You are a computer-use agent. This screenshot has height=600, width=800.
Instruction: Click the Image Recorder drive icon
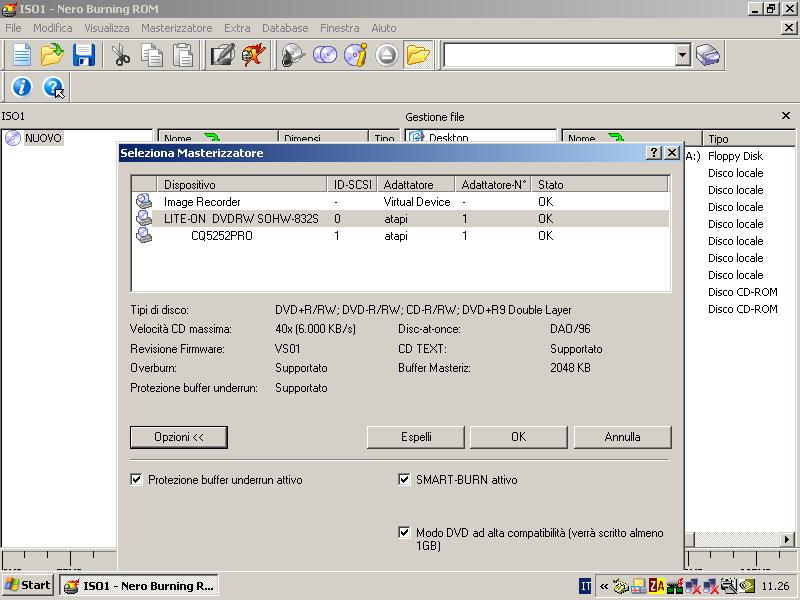tap(144, 201)
